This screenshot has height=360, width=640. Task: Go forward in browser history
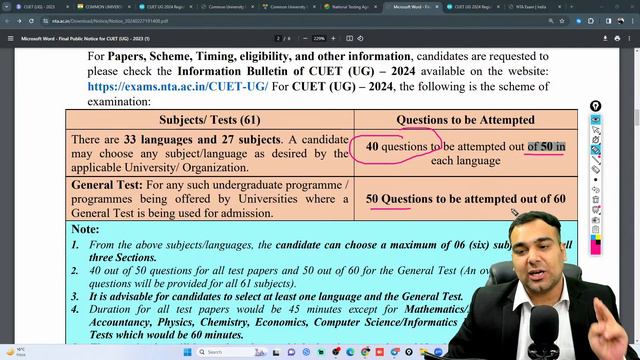pos(19,21)
